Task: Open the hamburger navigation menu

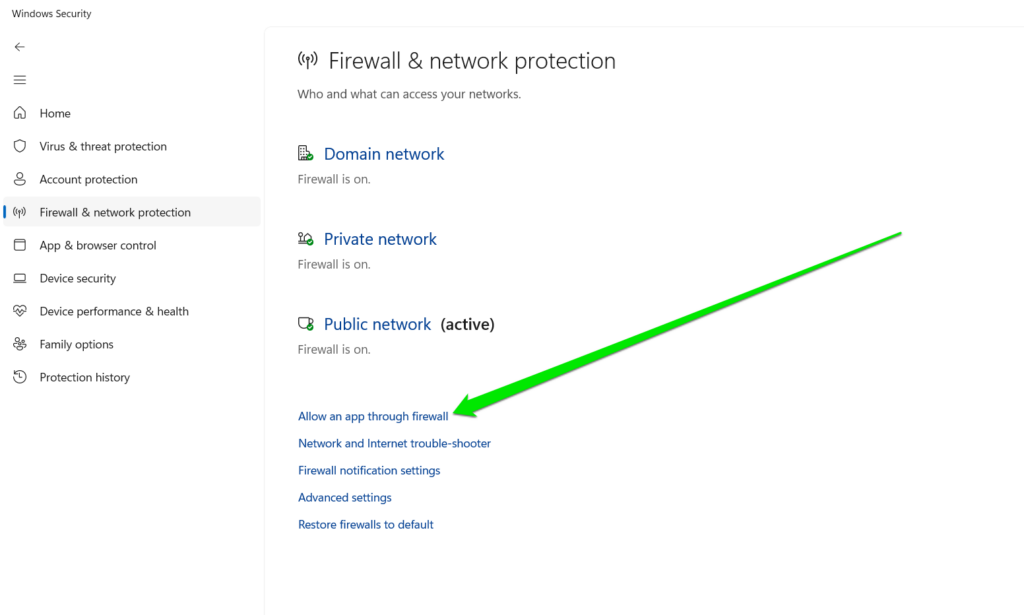Action: pyautogui.click(x=20, y=80)
